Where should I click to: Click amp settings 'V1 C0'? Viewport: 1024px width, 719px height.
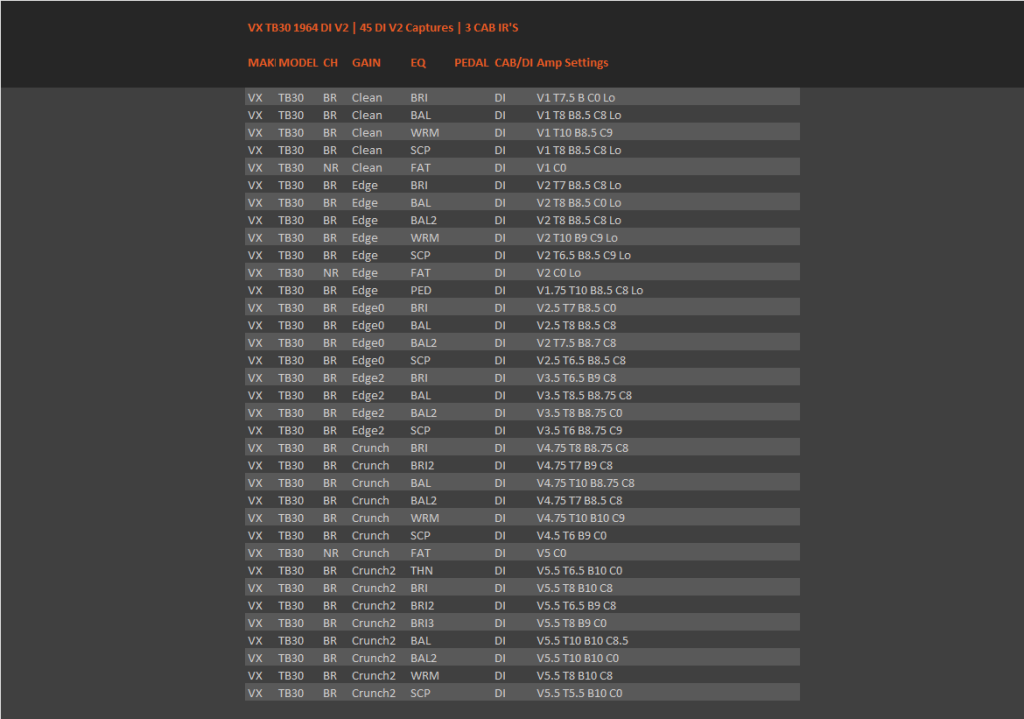tap(552, 168)
